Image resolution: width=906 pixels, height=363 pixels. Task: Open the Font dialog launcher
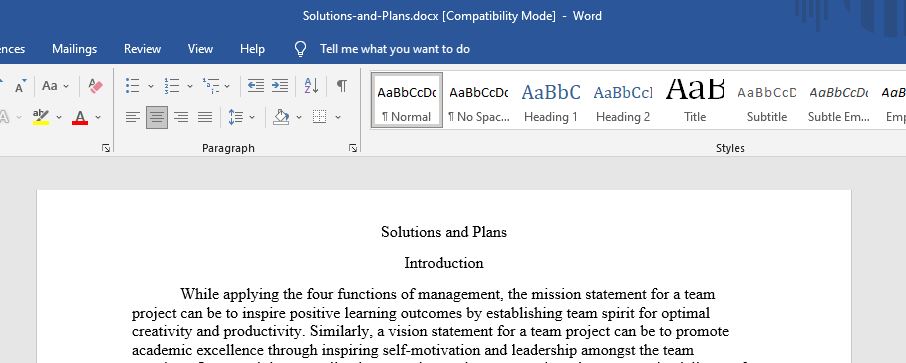106,149
